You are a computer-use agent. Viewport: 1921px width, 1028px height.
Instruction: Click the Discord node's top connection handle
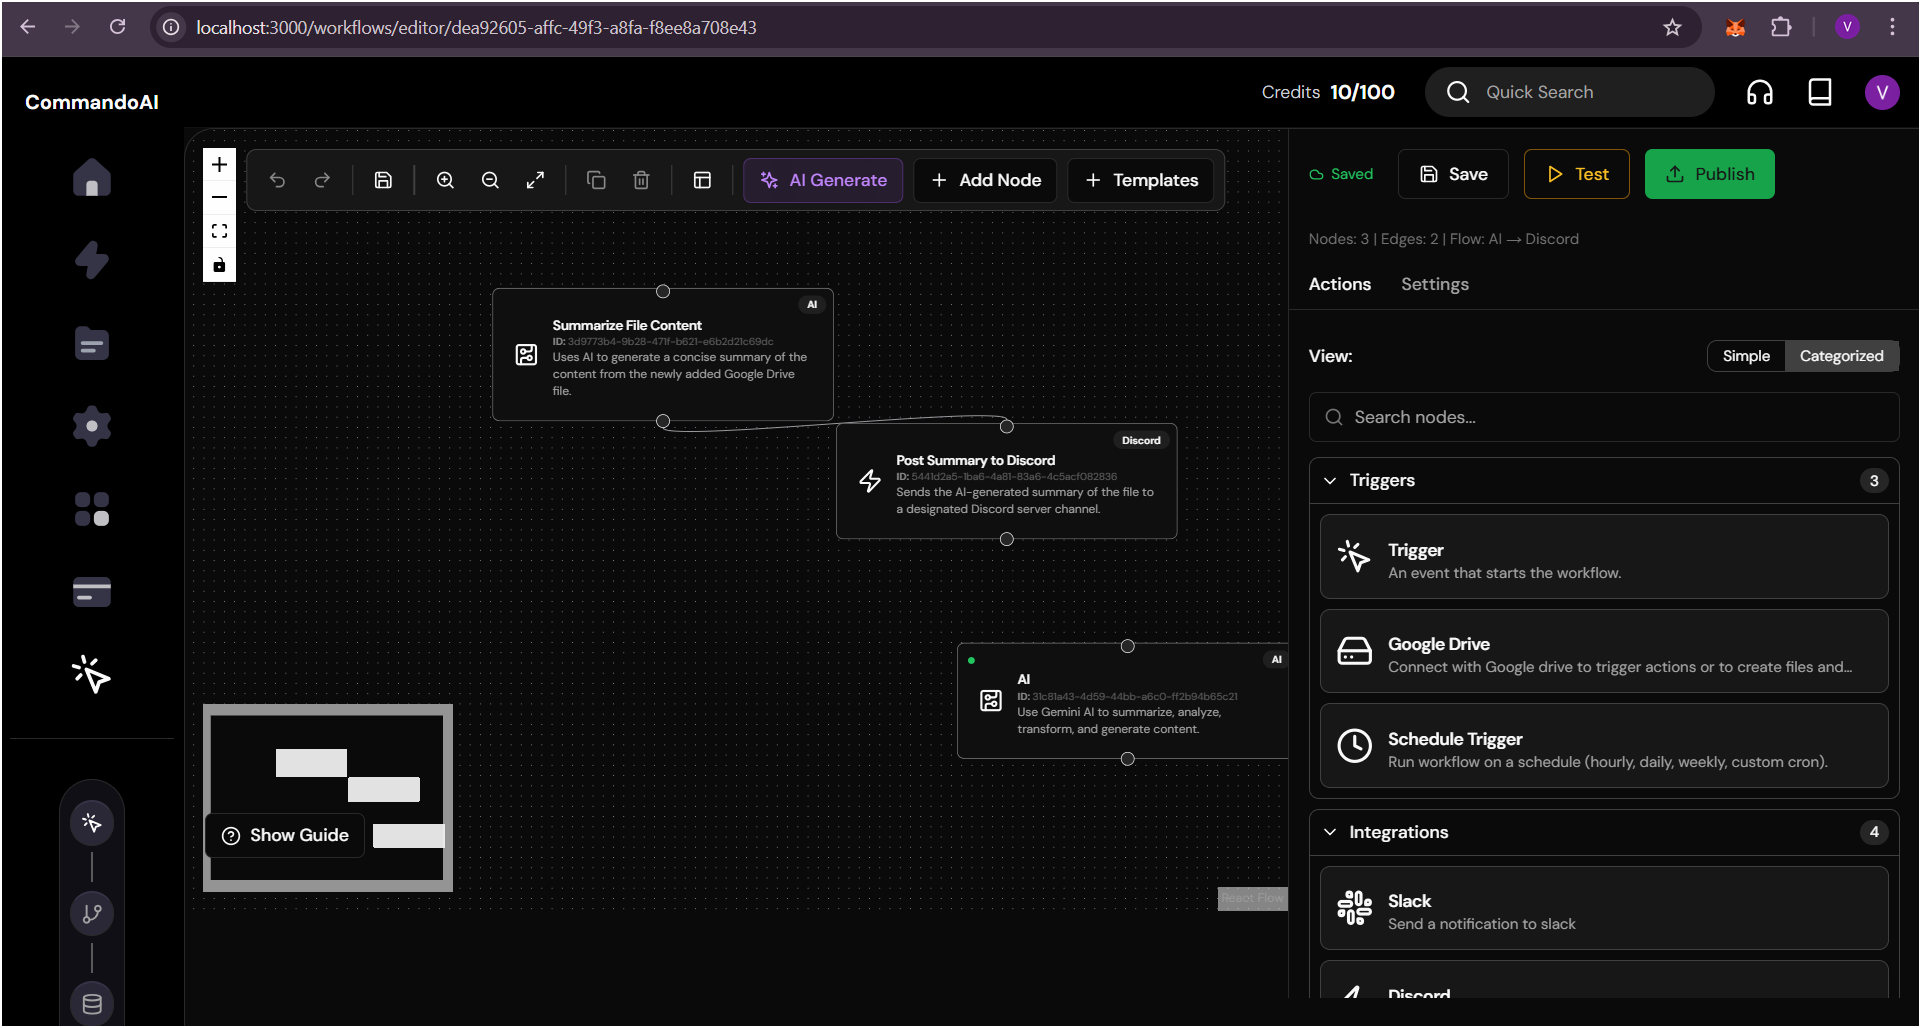click(x=1007, y=426)
